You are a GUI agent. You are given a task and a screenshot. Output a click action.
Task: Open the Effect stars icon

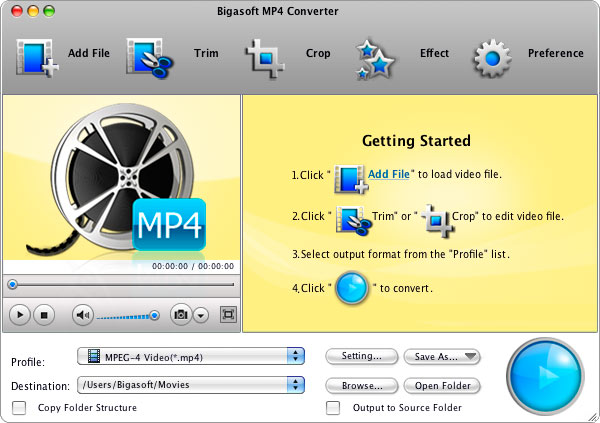[x=377, y=57]
